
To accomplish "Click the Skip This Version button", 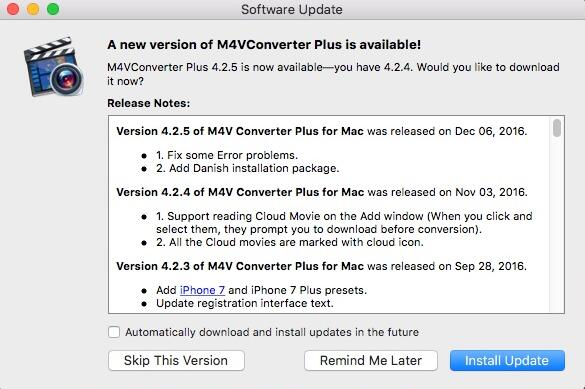I will [176, 360].
